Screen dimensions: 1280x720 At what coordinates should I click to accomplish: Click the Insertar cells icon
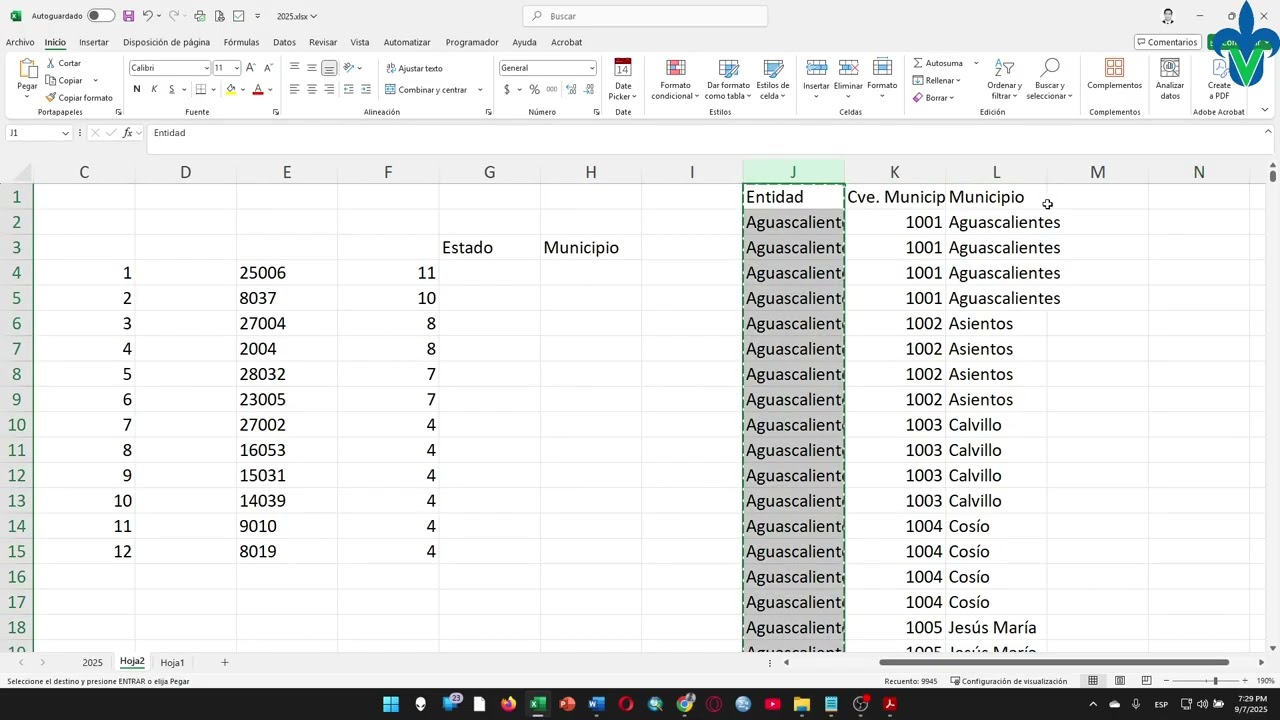click(x=816, y=68)
